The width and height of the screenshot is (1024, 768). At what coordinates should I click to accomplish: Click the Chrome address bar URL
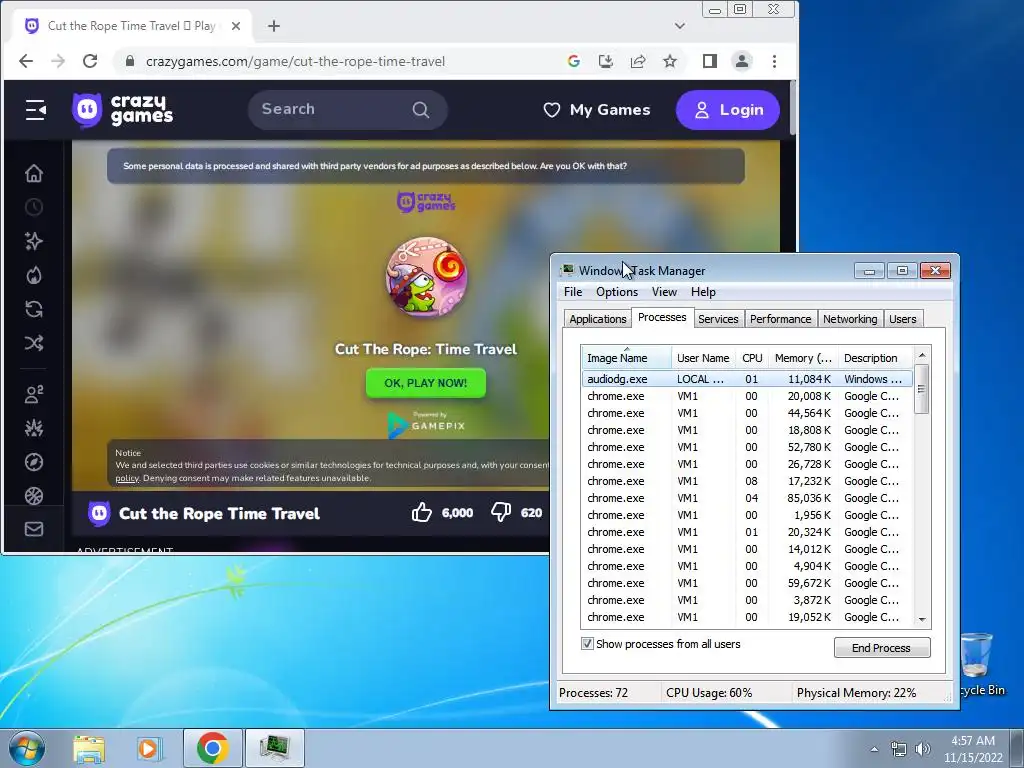295,61
